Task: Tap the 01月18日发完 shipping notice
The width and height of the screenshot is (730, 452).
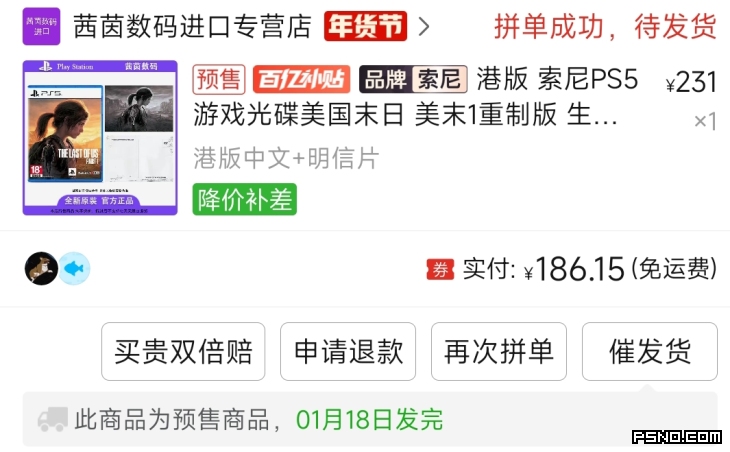Action: point(370,420)
